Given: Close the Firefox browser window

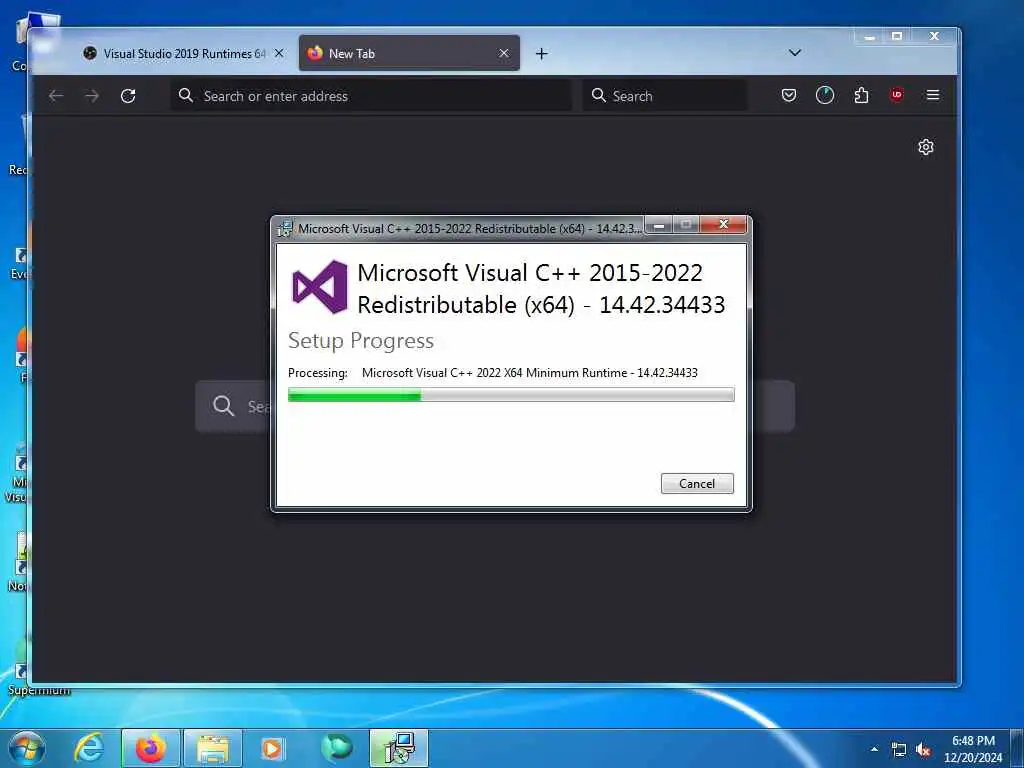Looking at the screenshot, I should pyautogui.click(x=935, y=37).
